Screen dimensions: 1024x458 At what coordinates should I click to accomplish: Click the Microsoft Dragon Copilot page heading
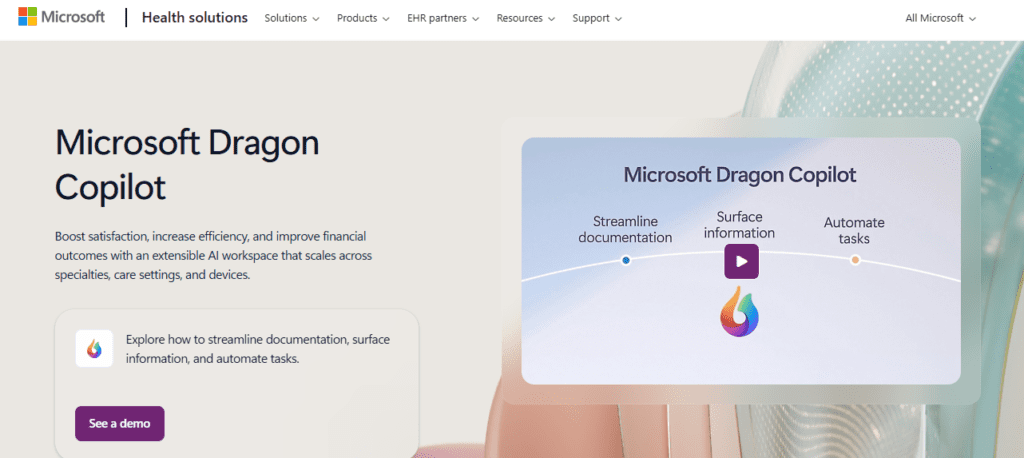[x=187, y=165]
